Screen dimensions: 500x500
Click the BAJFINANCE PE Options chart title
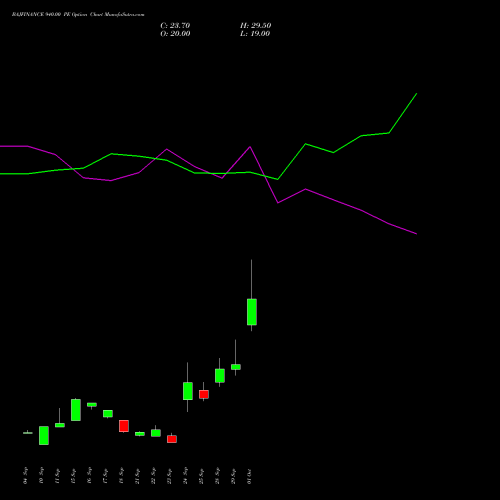(x=78, y=15)
